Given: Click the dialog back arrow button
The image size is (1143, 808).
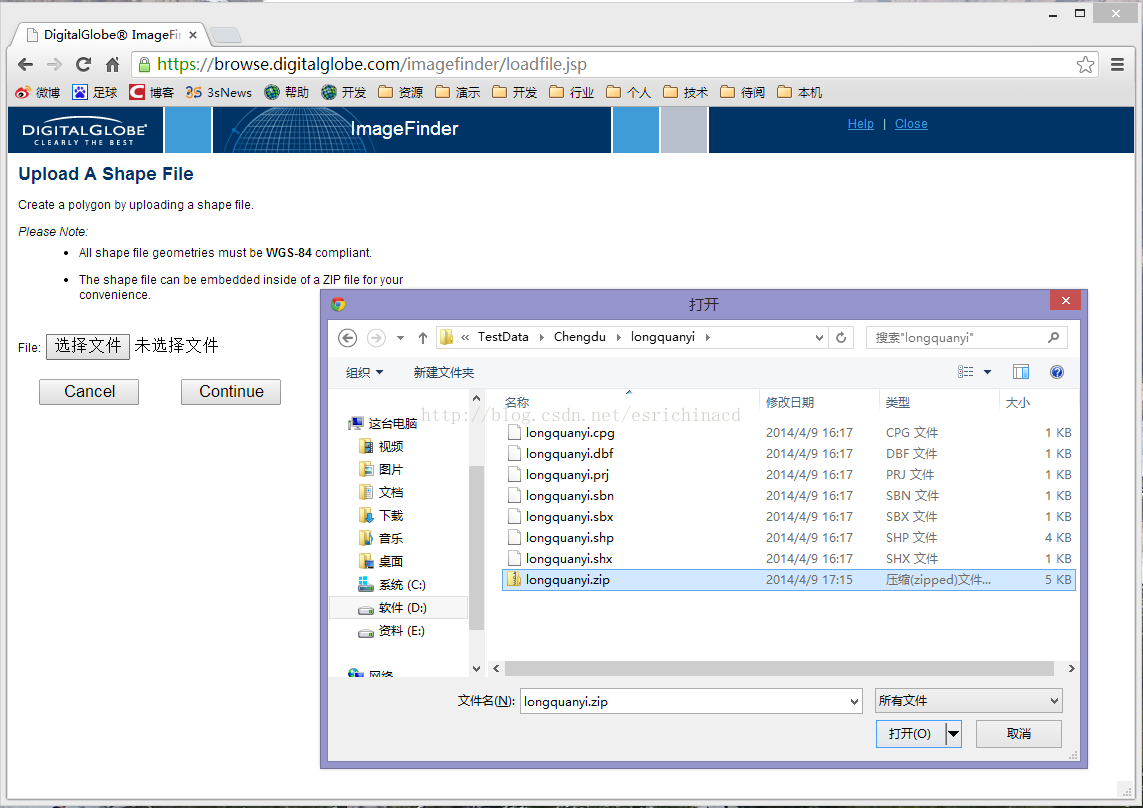Looking at the screenshot, I should 348,338.
